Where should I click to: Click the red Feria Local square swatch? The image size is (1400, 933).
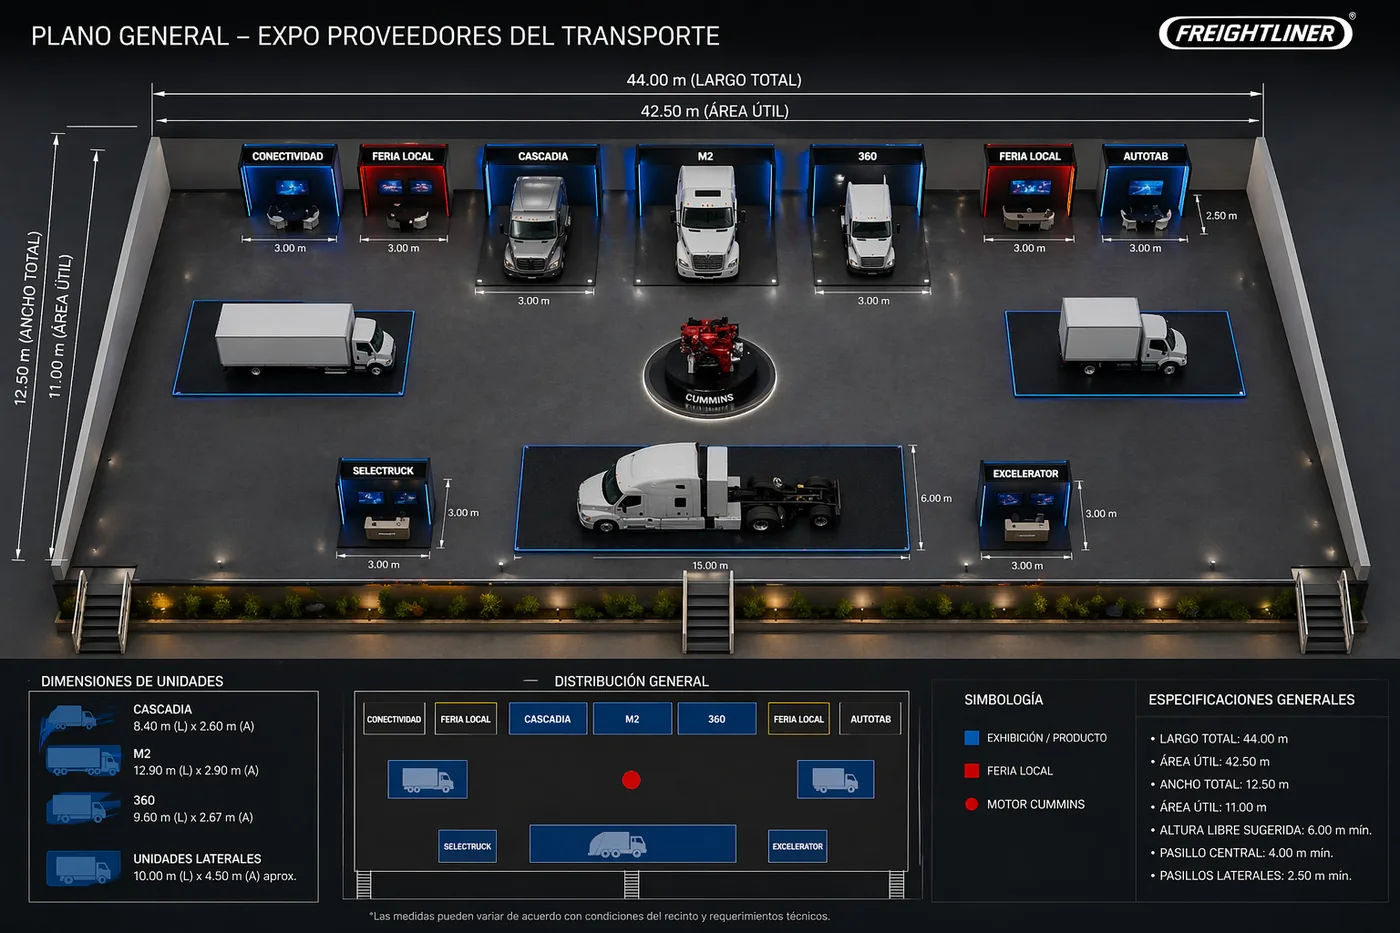click(971, 770)
